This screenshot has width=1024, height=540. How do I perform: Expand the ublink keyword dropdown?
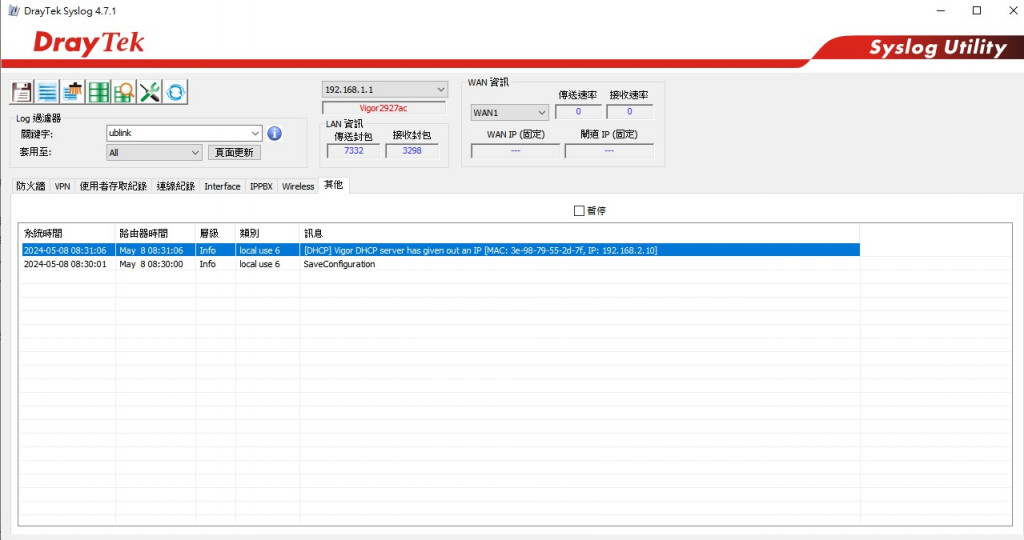(255, 133)
